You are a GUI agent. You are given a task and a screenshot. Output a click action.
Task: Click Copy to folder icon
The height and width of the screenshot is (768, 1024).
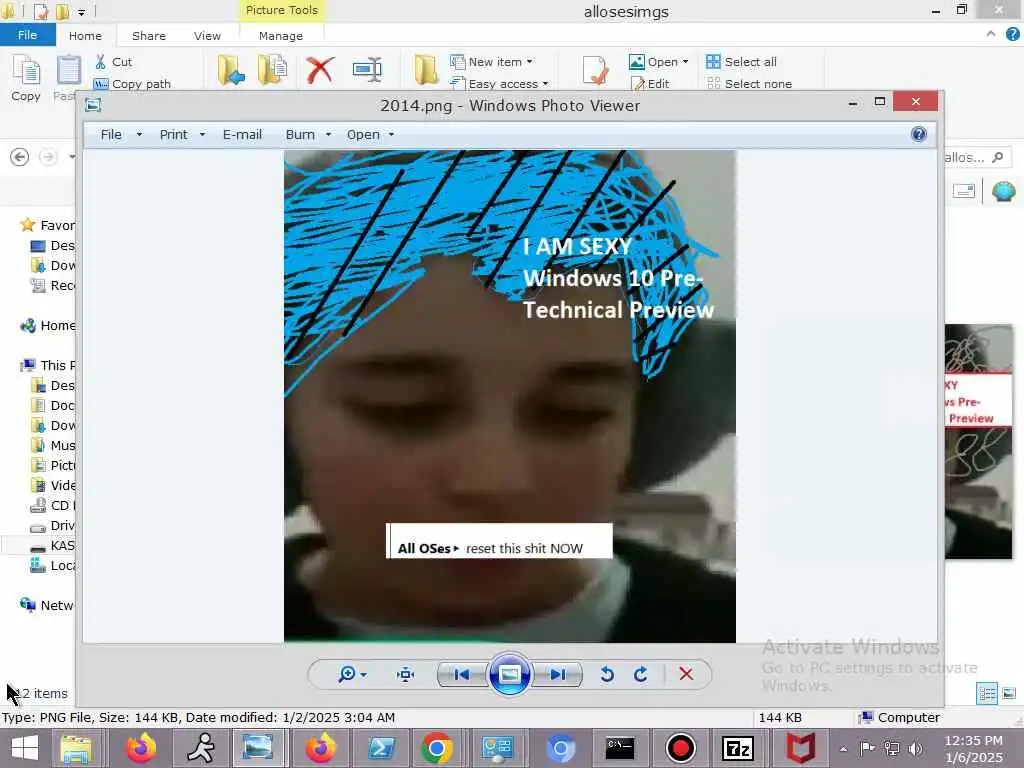tap(272, 71)
